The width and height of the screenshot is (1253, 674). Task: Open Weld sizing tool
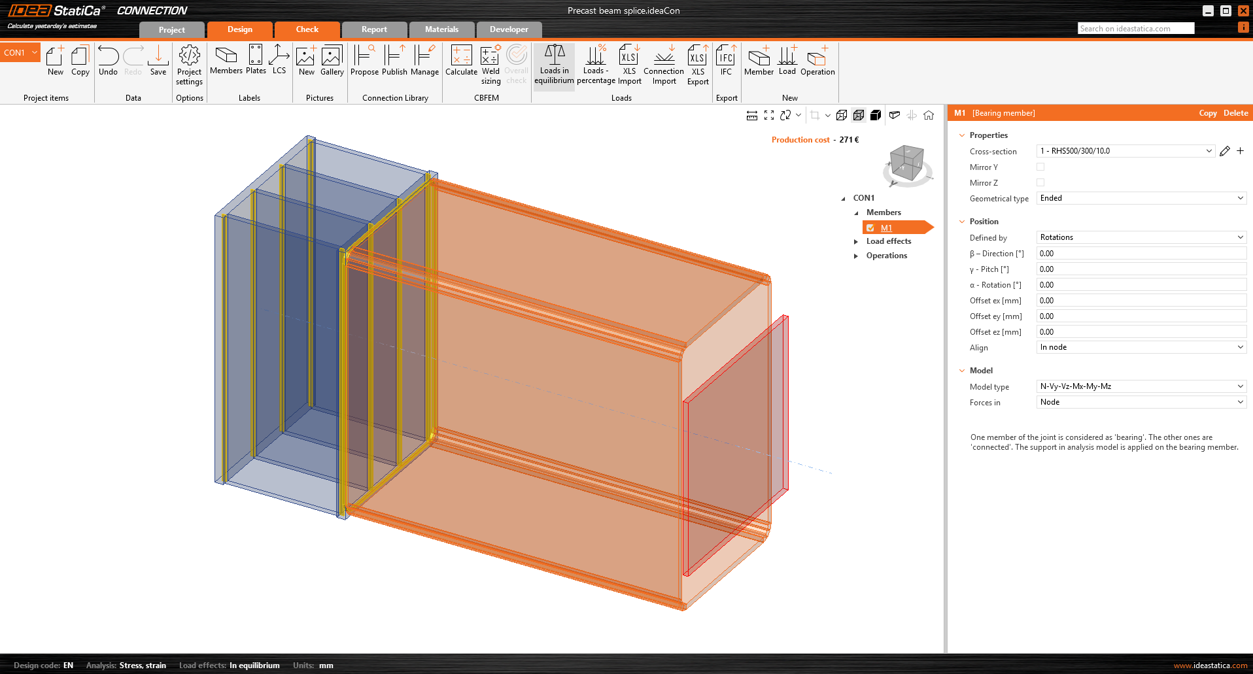[x=490, y=63]
